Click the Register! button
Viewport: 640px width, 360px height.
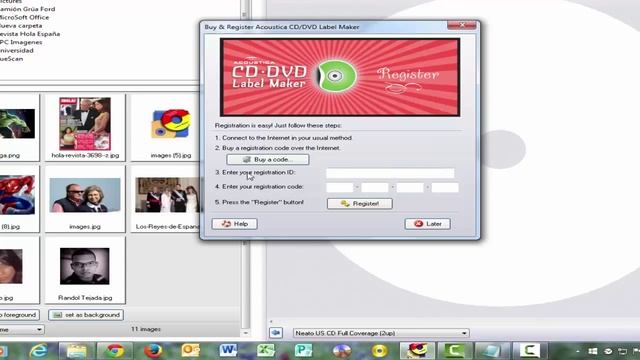click(x=360, y=203)
